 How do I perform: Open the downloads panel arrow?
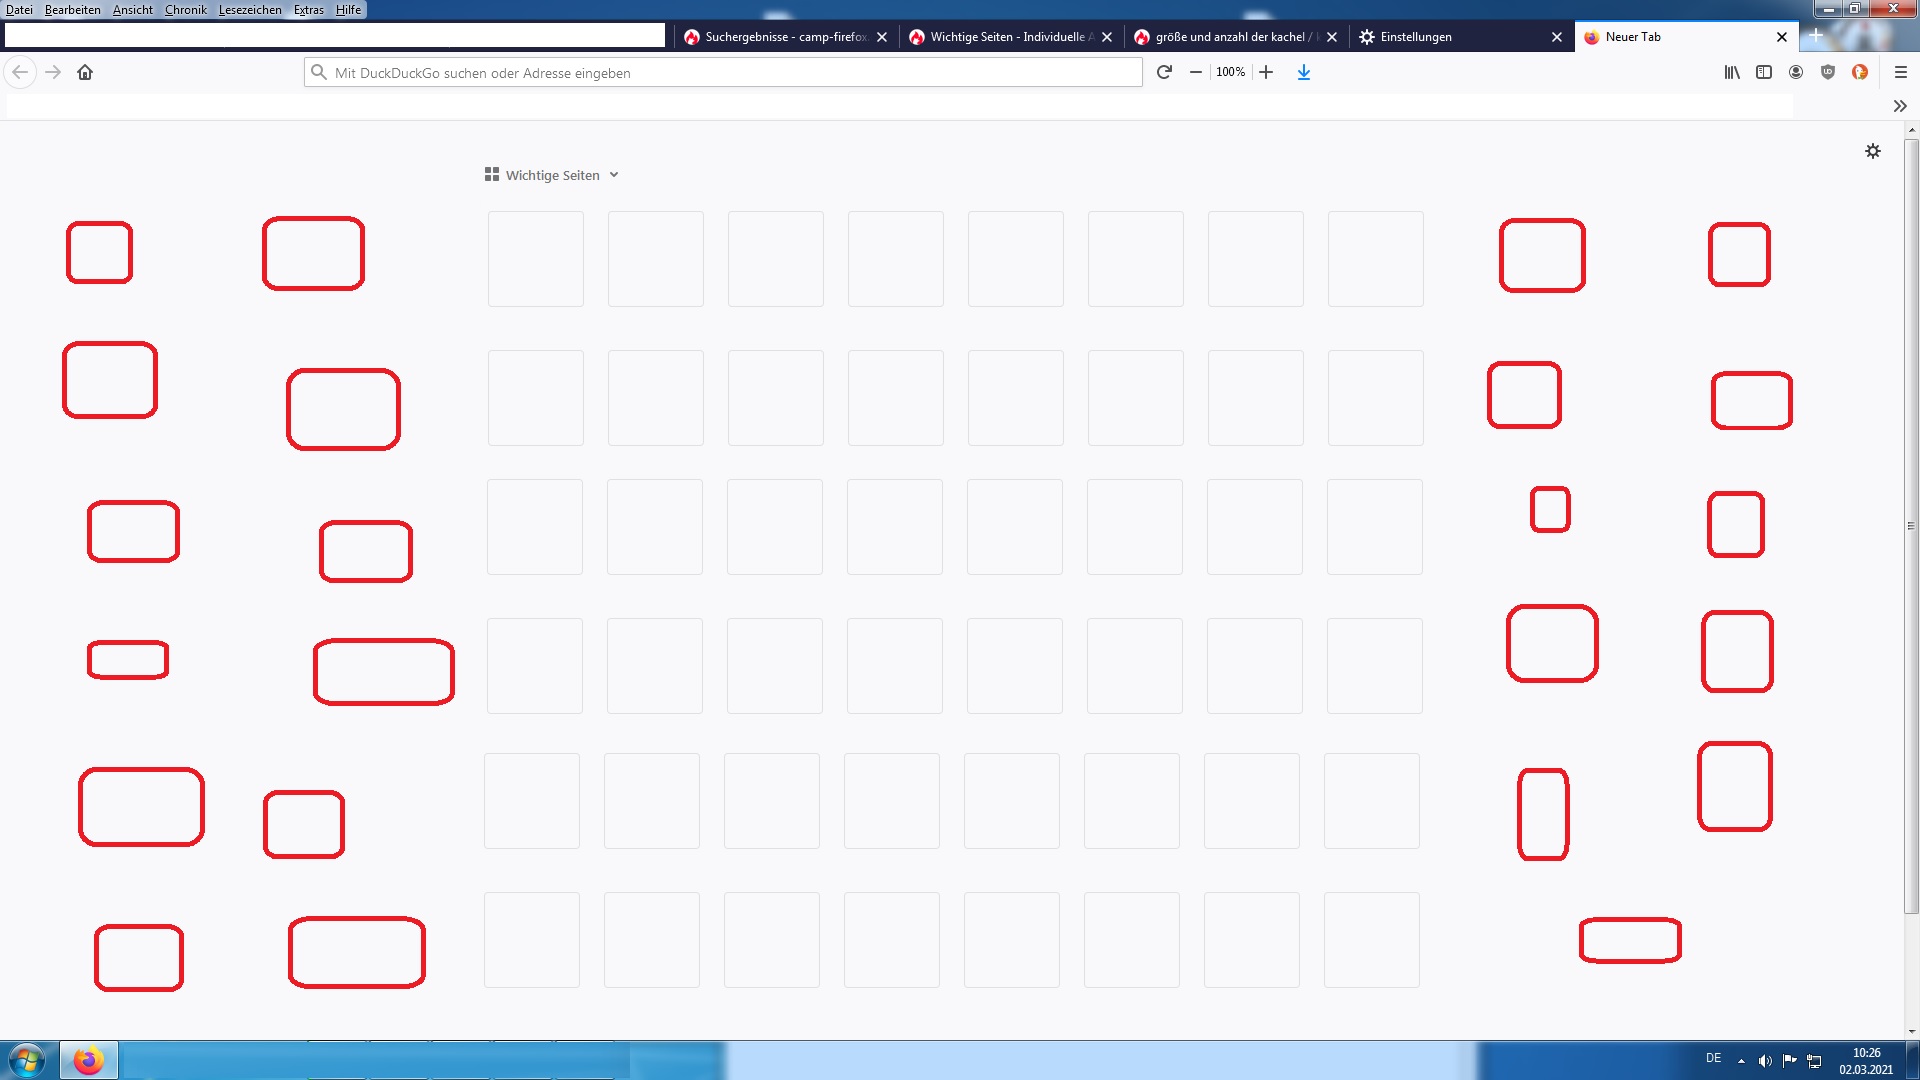1304,72
